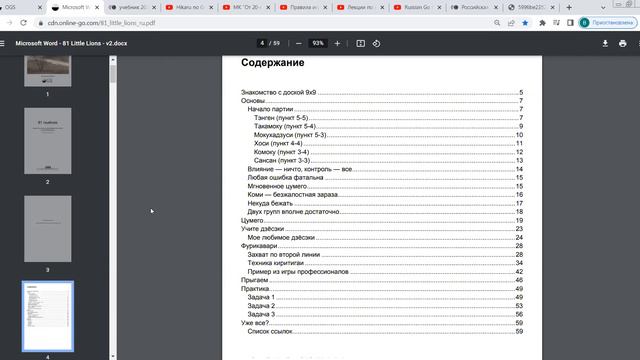Expand the tab search chevron
The height and width of the screenshot is (360, 640).
click(x=603, y=7)
